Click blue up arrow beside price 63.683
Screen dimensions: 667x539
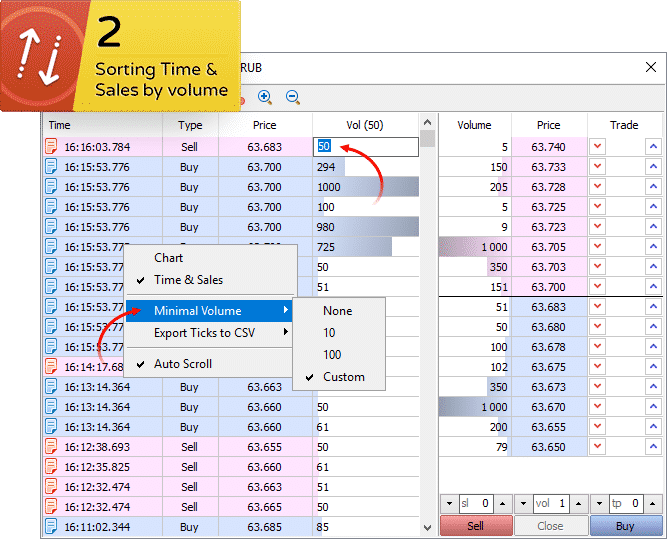[x=653, y=307]
